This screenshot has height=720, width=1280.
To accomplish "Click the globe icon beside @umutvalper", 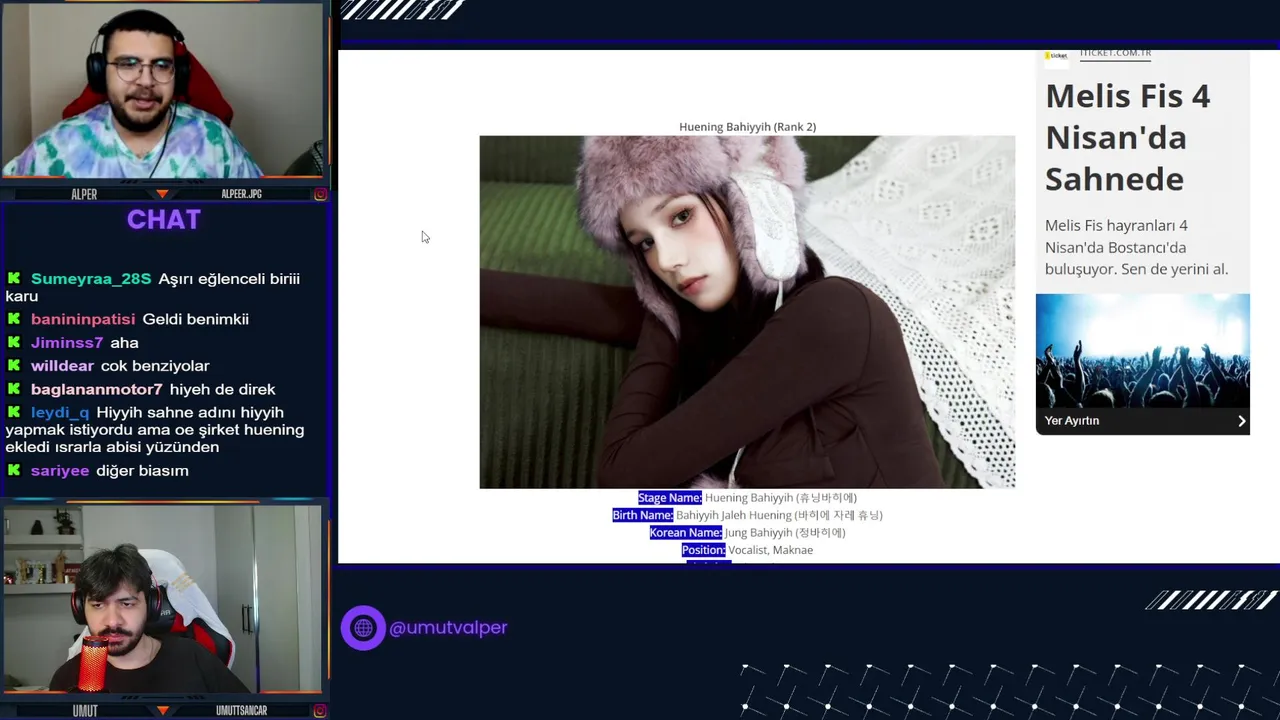I will pos(363,628).
